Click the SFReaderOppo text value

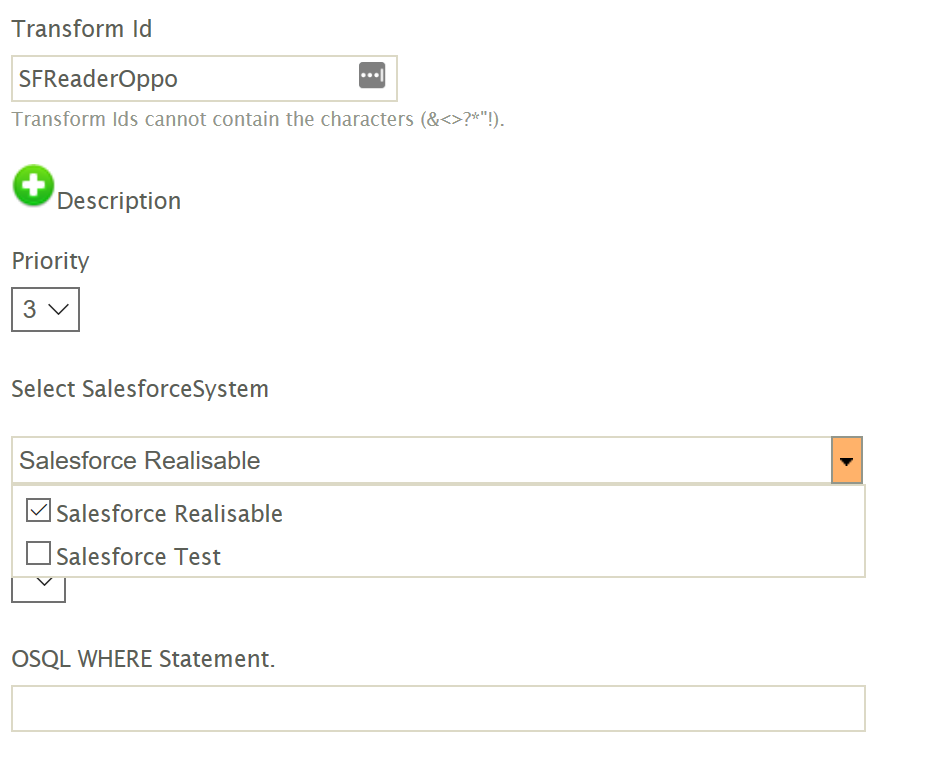98,79
